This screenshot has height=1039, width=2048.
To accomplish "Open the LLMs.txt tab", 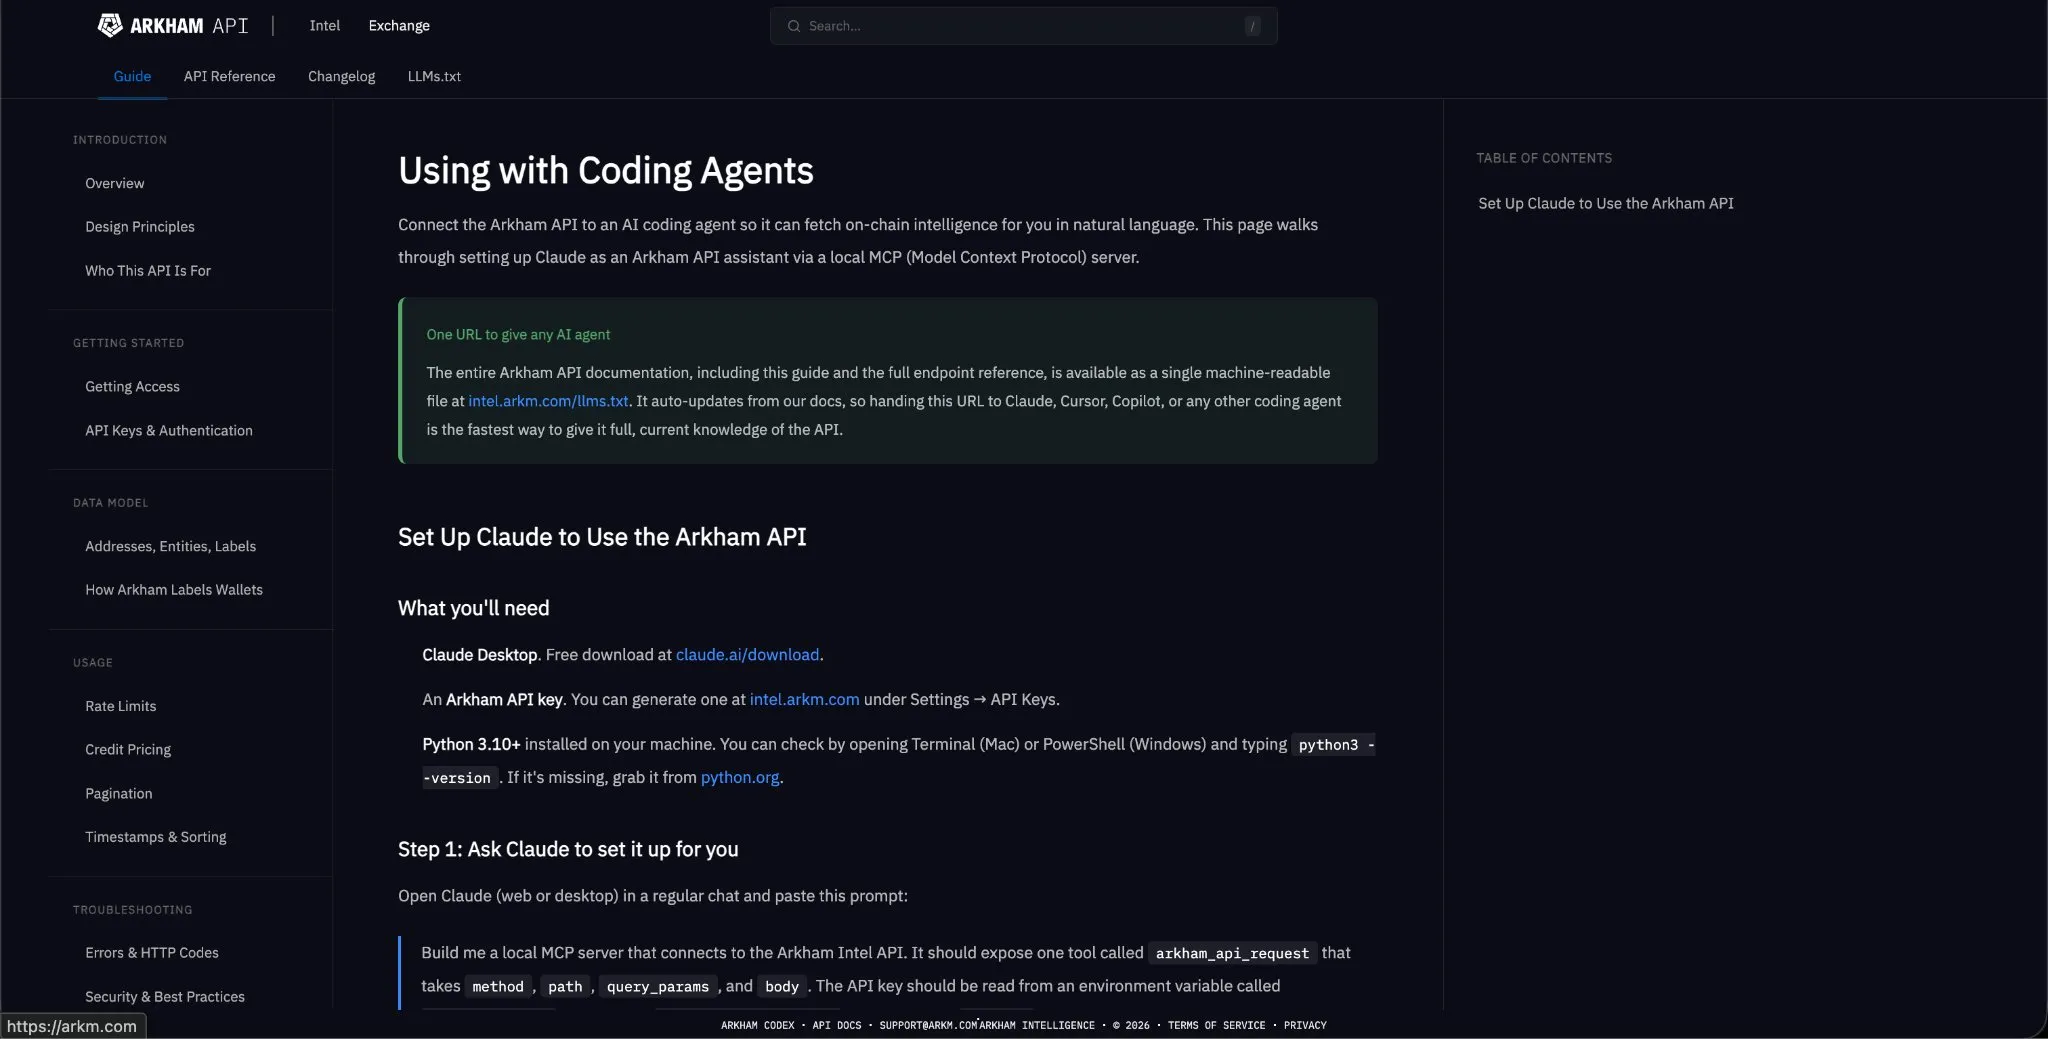I will (x=434, y=76).
